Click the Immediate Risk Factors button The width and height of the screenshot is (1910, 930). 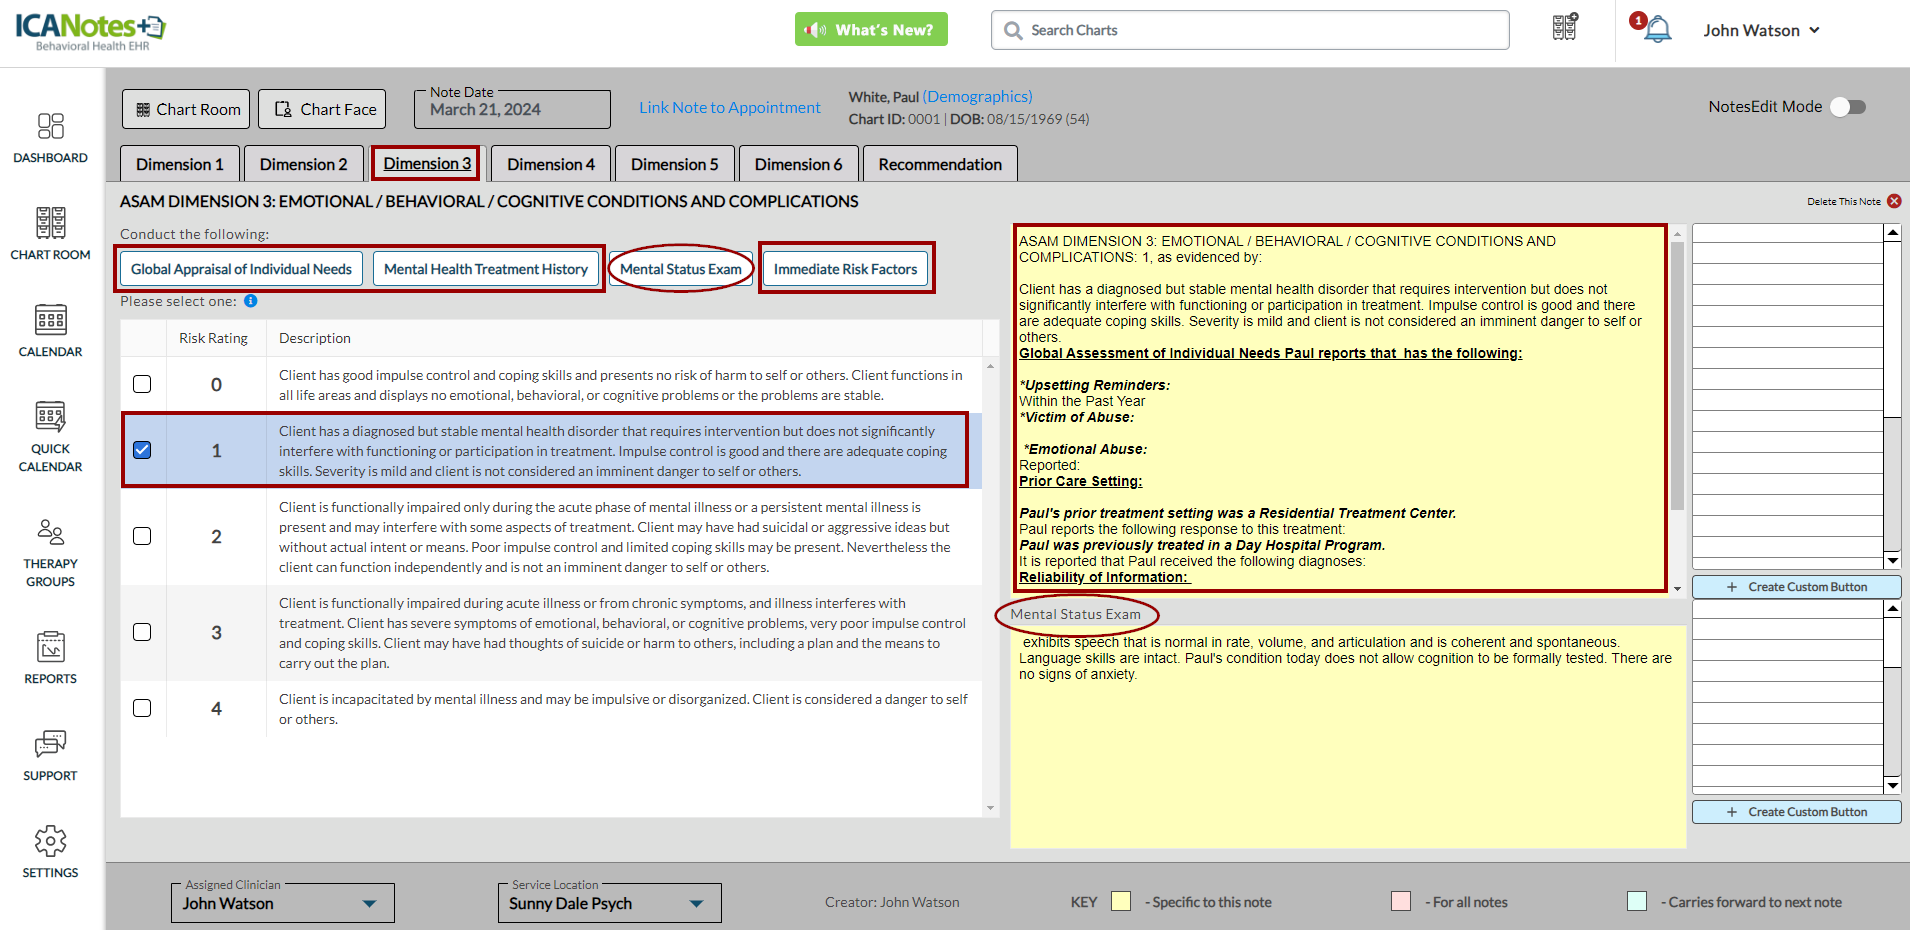(x=845, y=269)
